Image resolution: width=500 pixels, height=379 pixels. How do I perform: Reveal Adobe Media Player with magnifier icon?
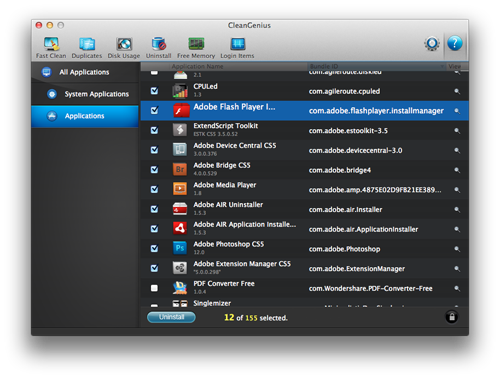[x=457, y=190]
